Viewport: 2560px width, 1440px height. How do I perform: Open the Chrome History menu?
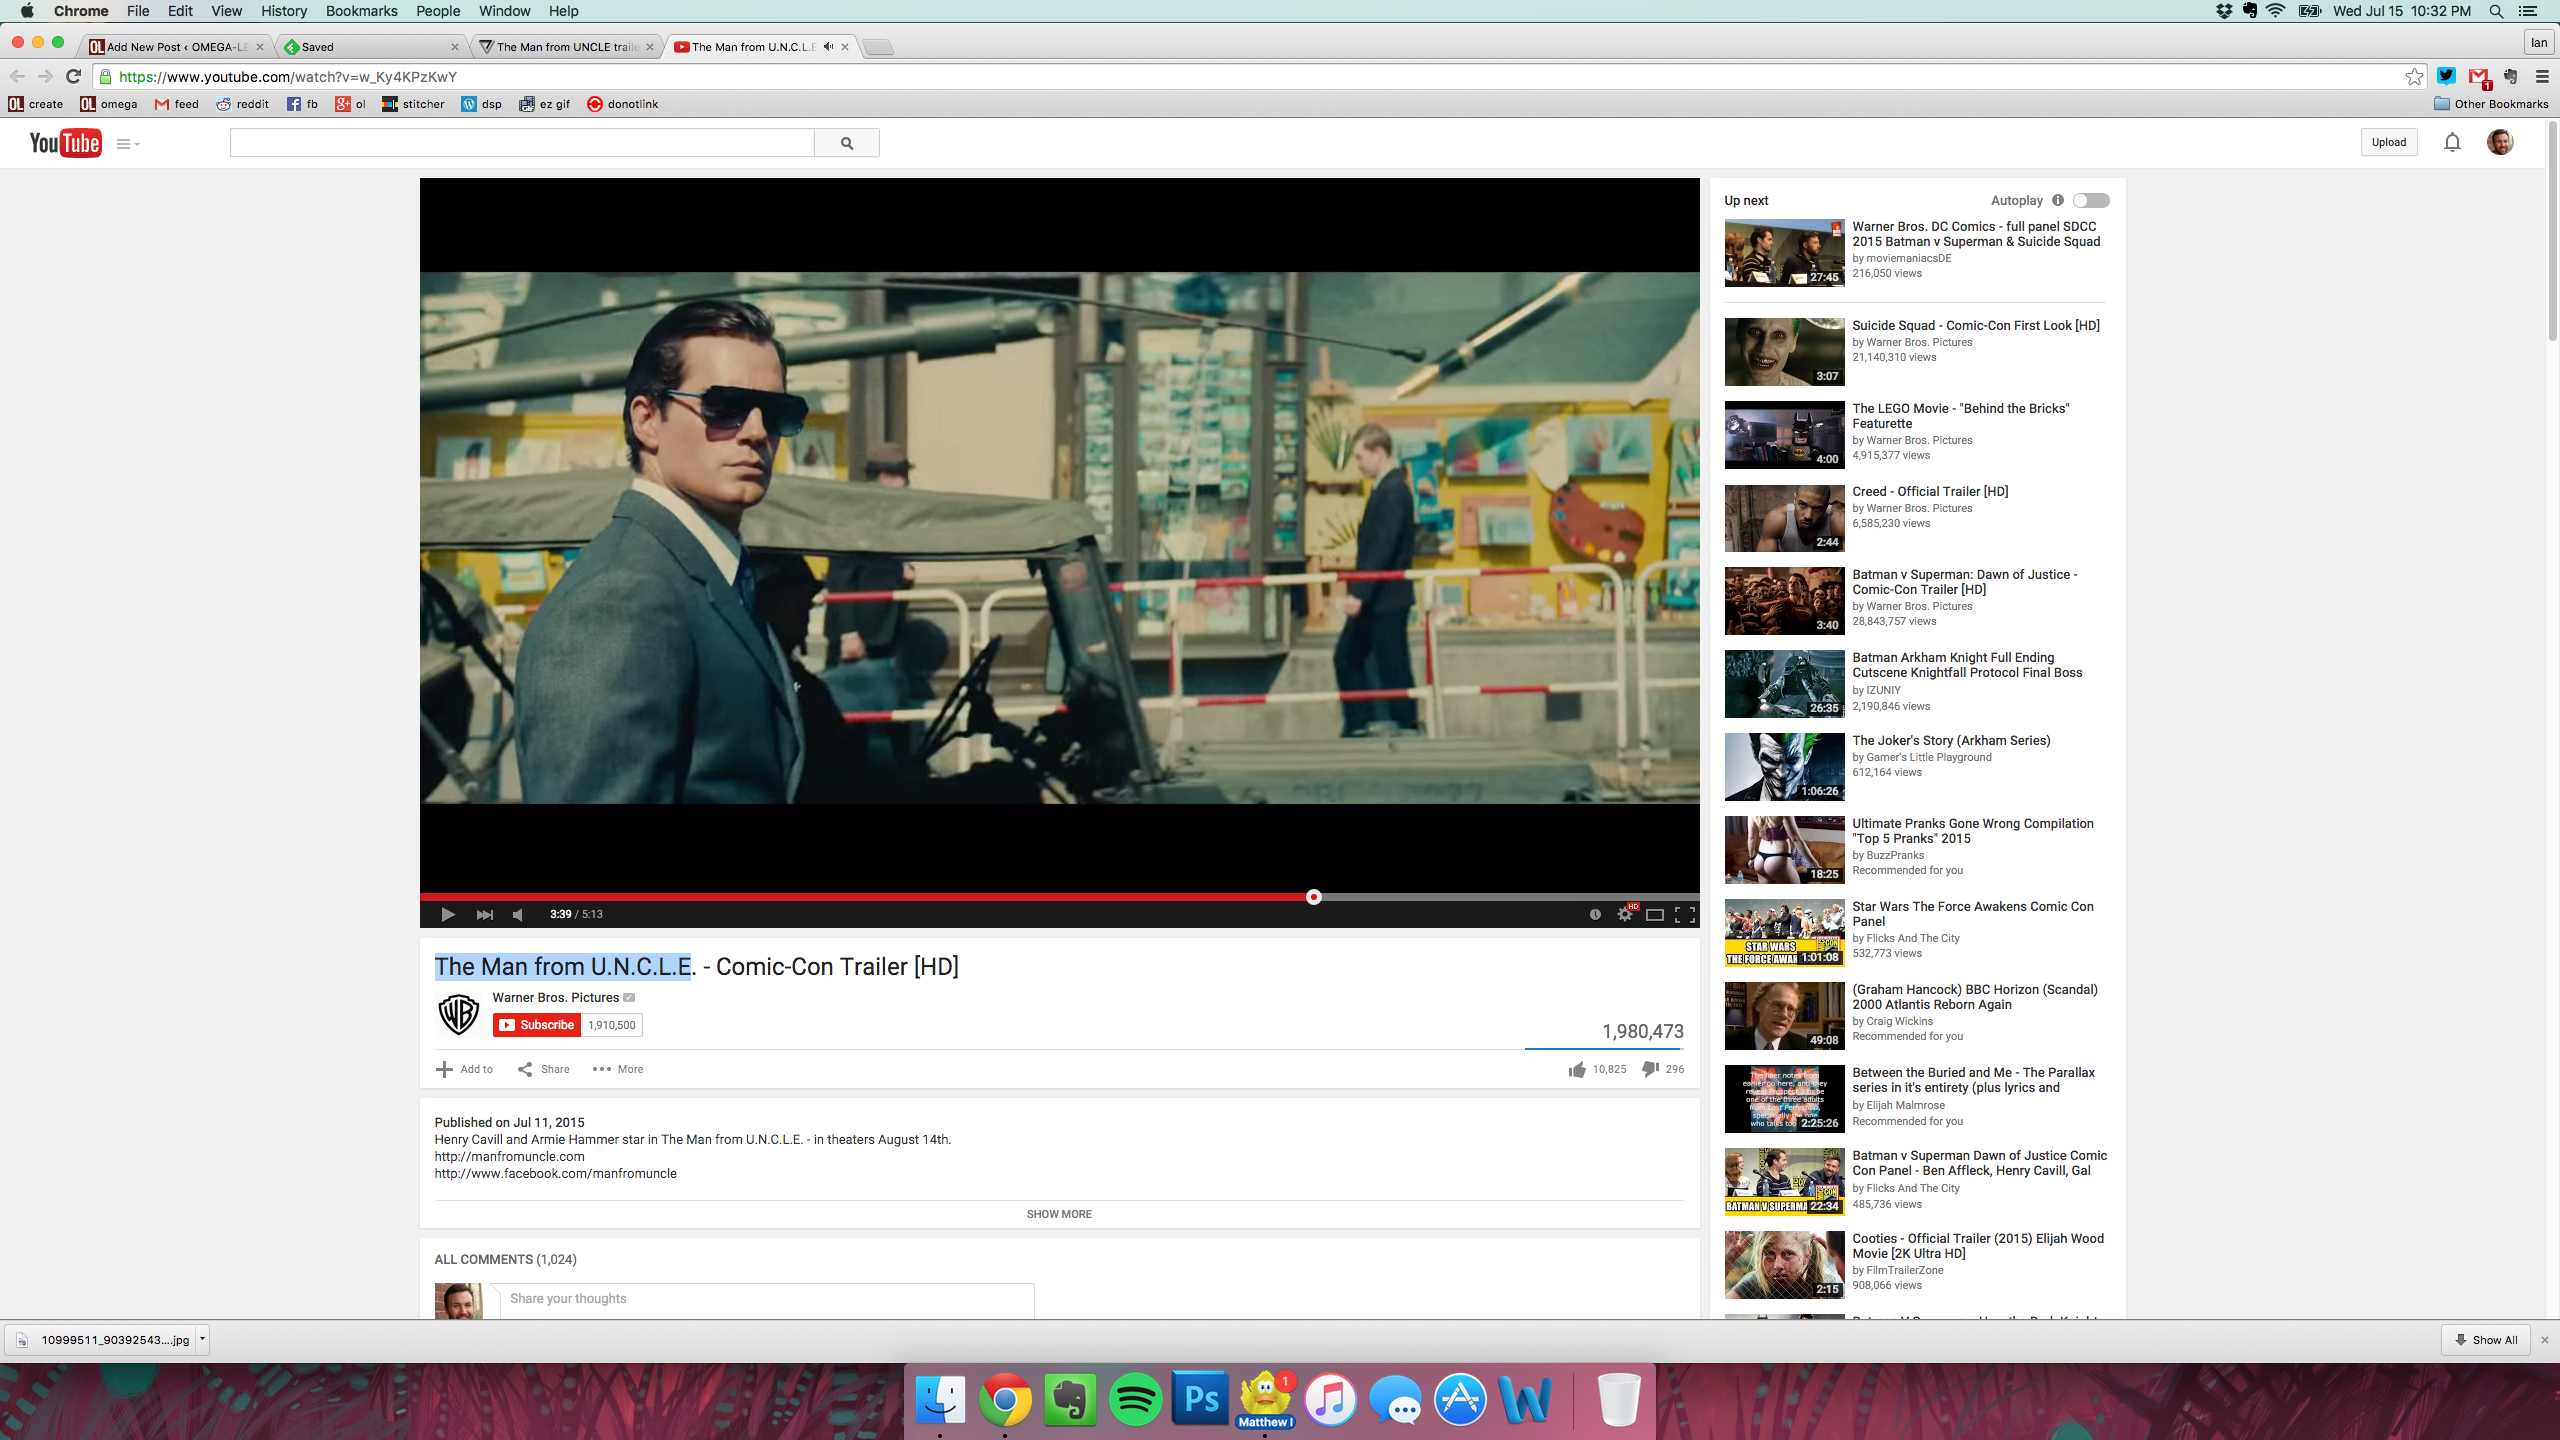tap(284, 11)
